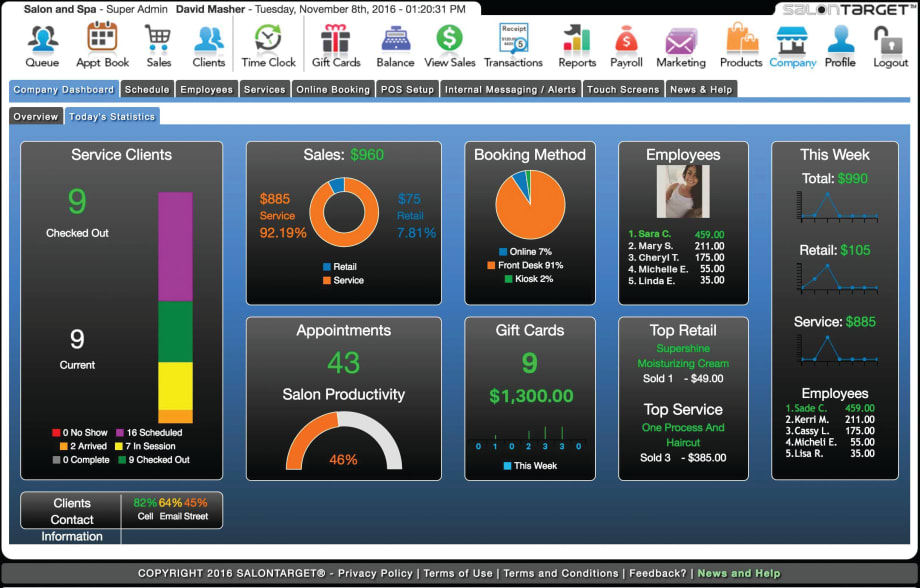This screenshot has width=920, height=588.
Task: Click the Gift Cards amount $1,300.00
Action: (x=531, y=396)
